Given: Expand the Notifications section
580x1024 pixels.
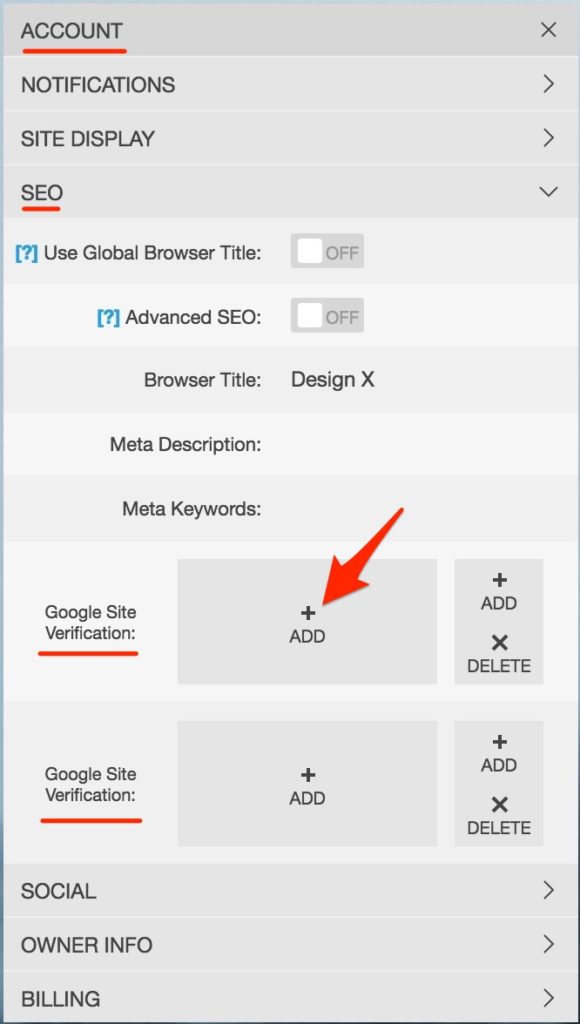Looking at the screenshot, I should (x=290, y=84).
